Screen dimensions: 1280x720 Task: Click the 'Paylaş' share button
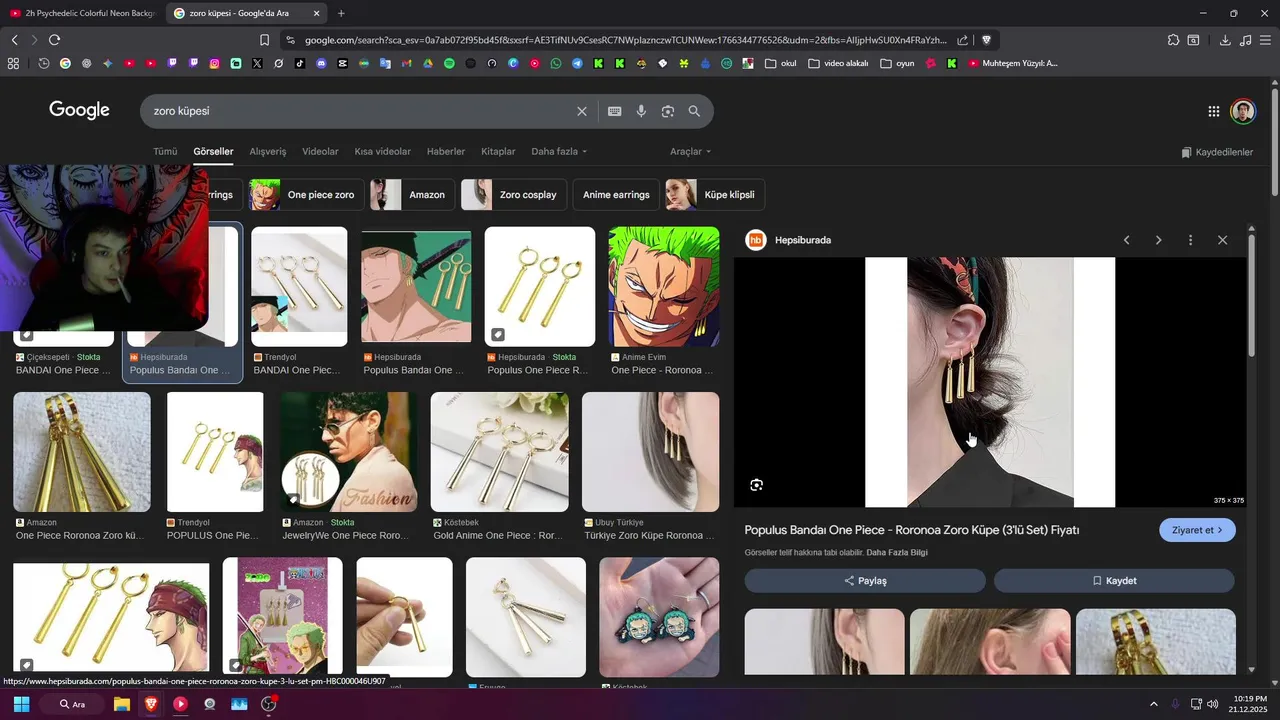[x=865, y=581]
